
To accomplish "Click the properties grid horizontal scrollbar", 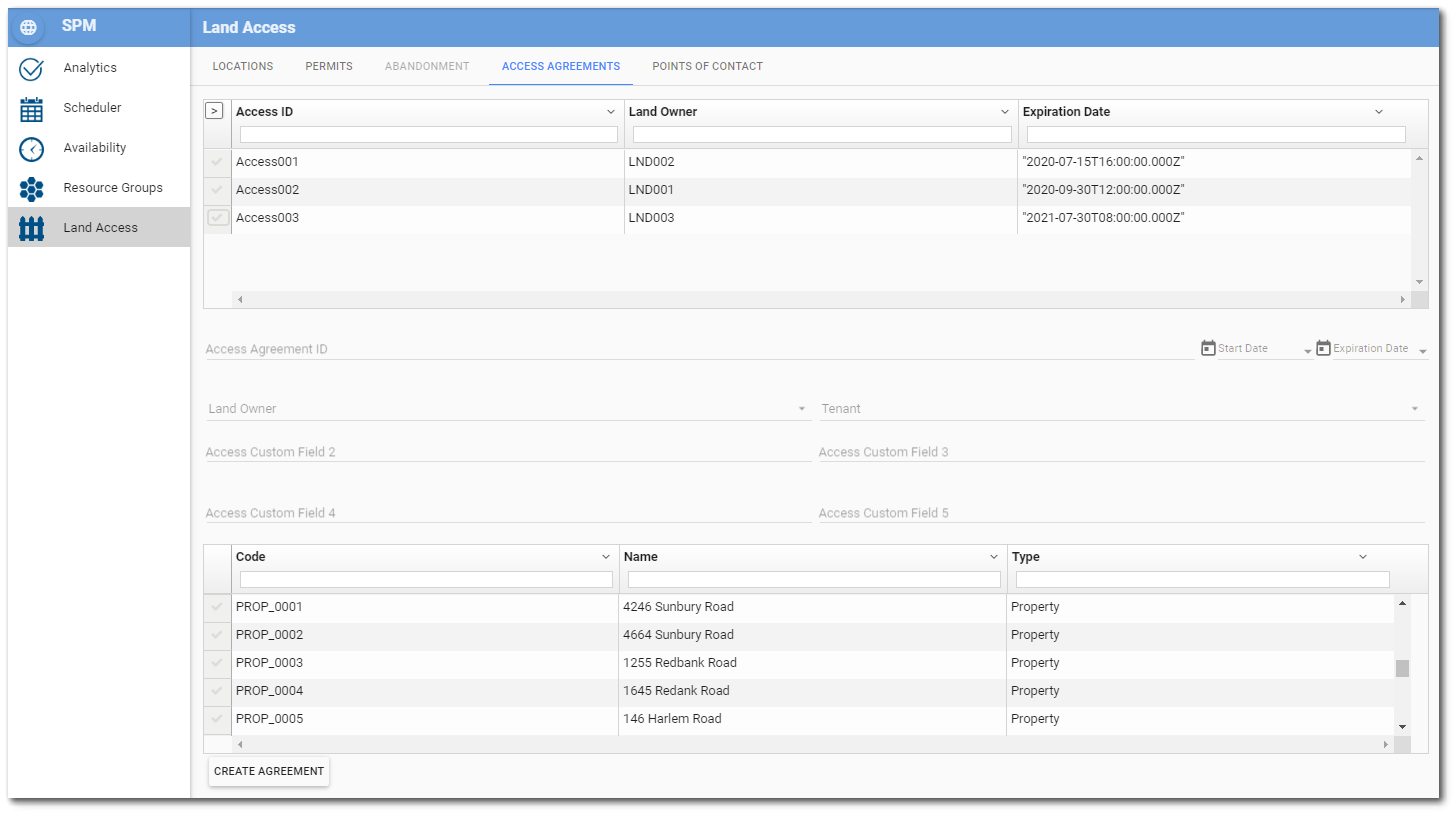I will [x=813, y=744].
